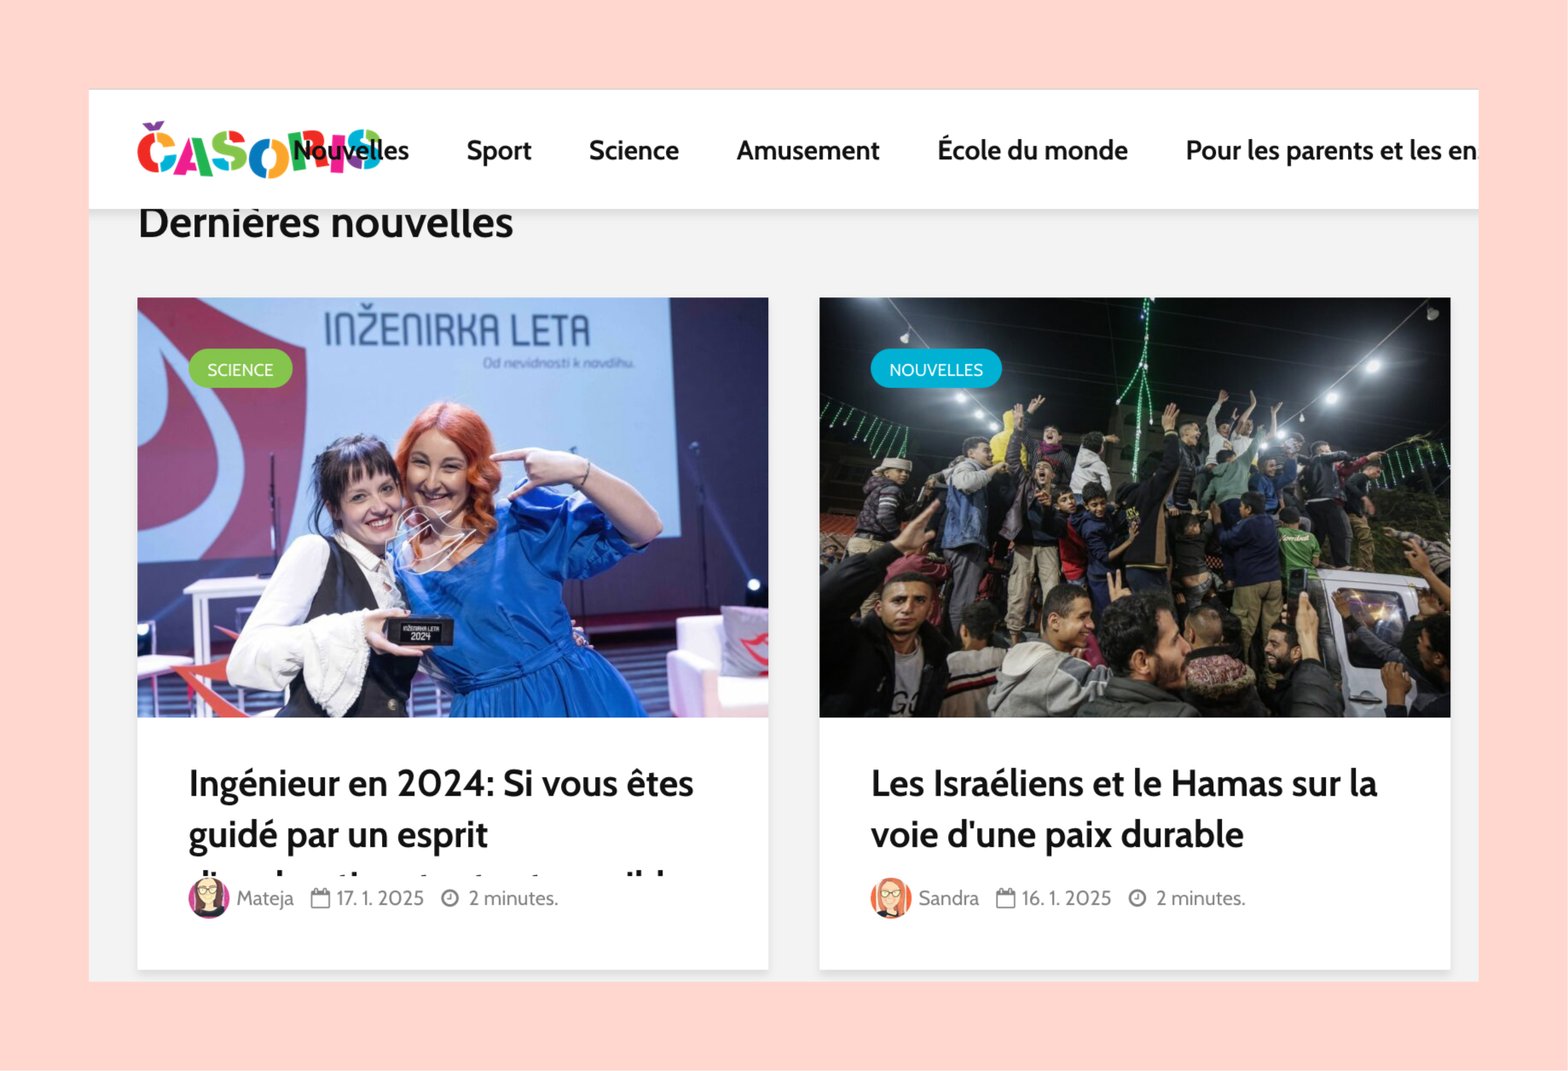Select Sandra's author avatar
This screenshot has height=1071, width=1568.
tap(891, 898)
